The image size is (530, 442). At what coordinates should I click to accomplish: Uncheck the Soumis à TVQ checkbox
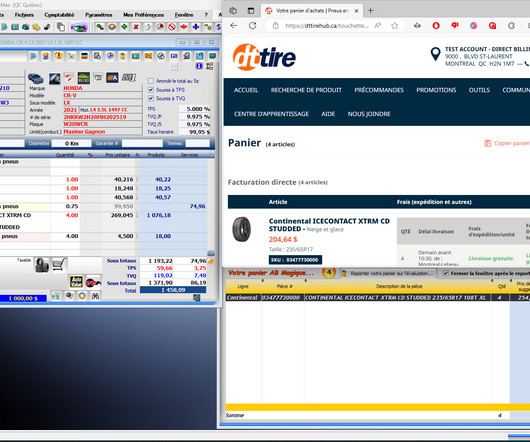151,98
